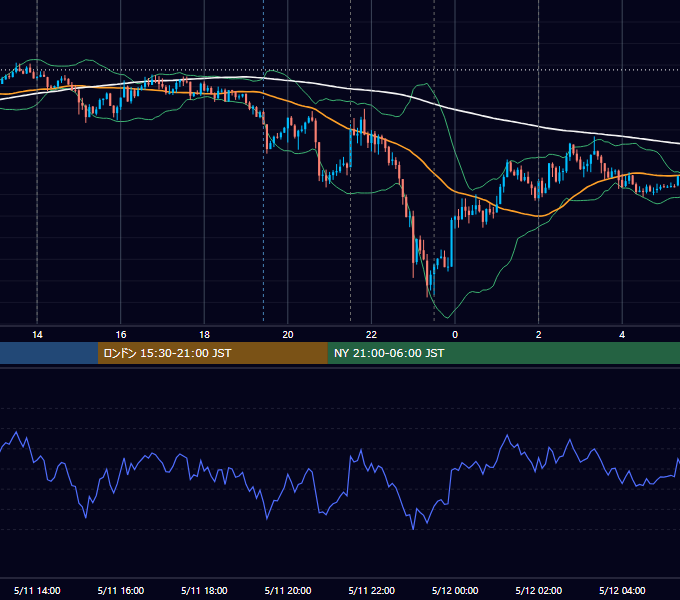Click the 5/12 04:00 time label
Image resolution: width=680 pixels, height=600 pixels.
tap(622, 590)
